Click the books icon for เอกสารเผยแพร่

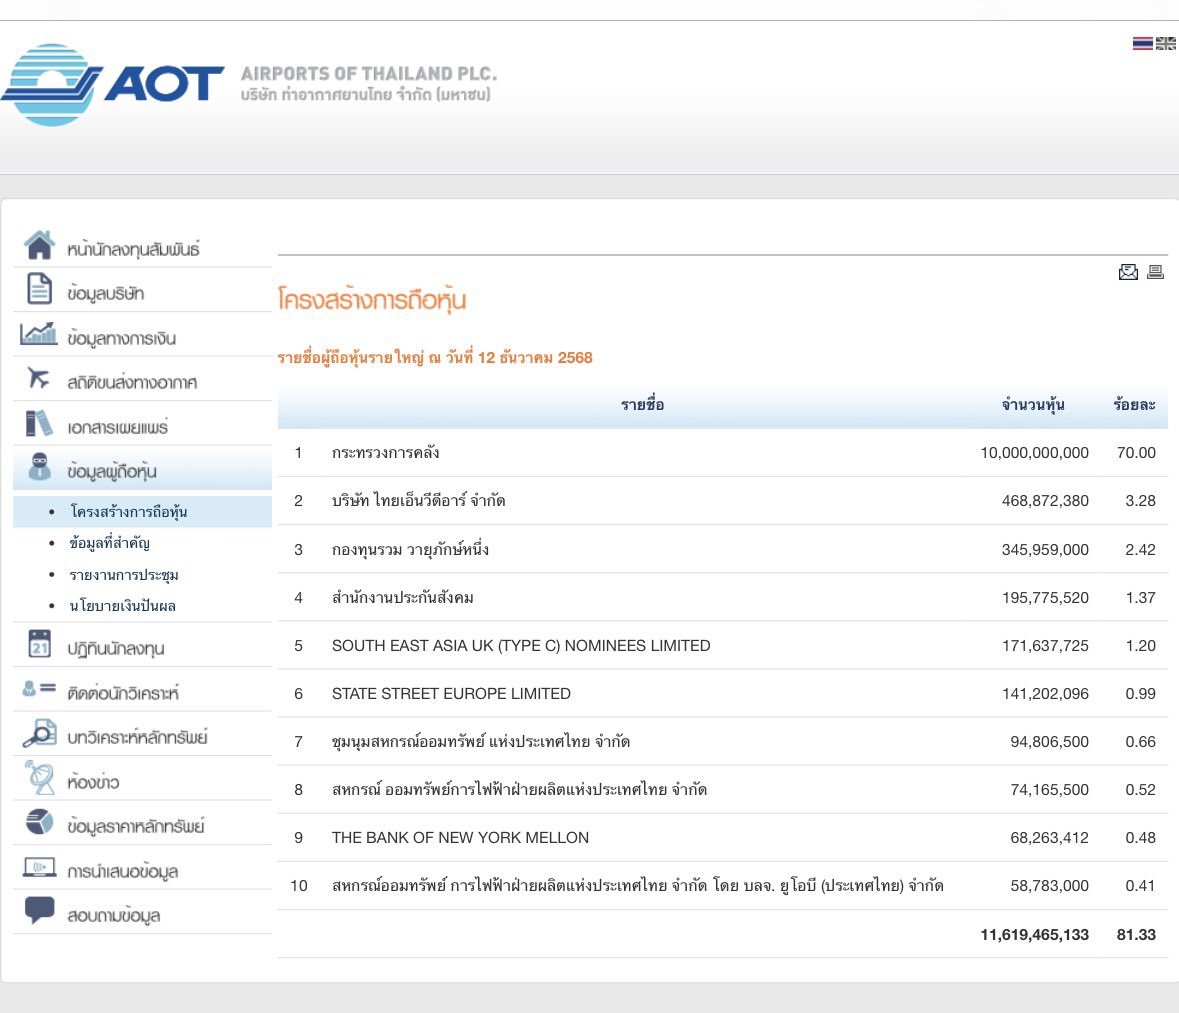(39, 423)
